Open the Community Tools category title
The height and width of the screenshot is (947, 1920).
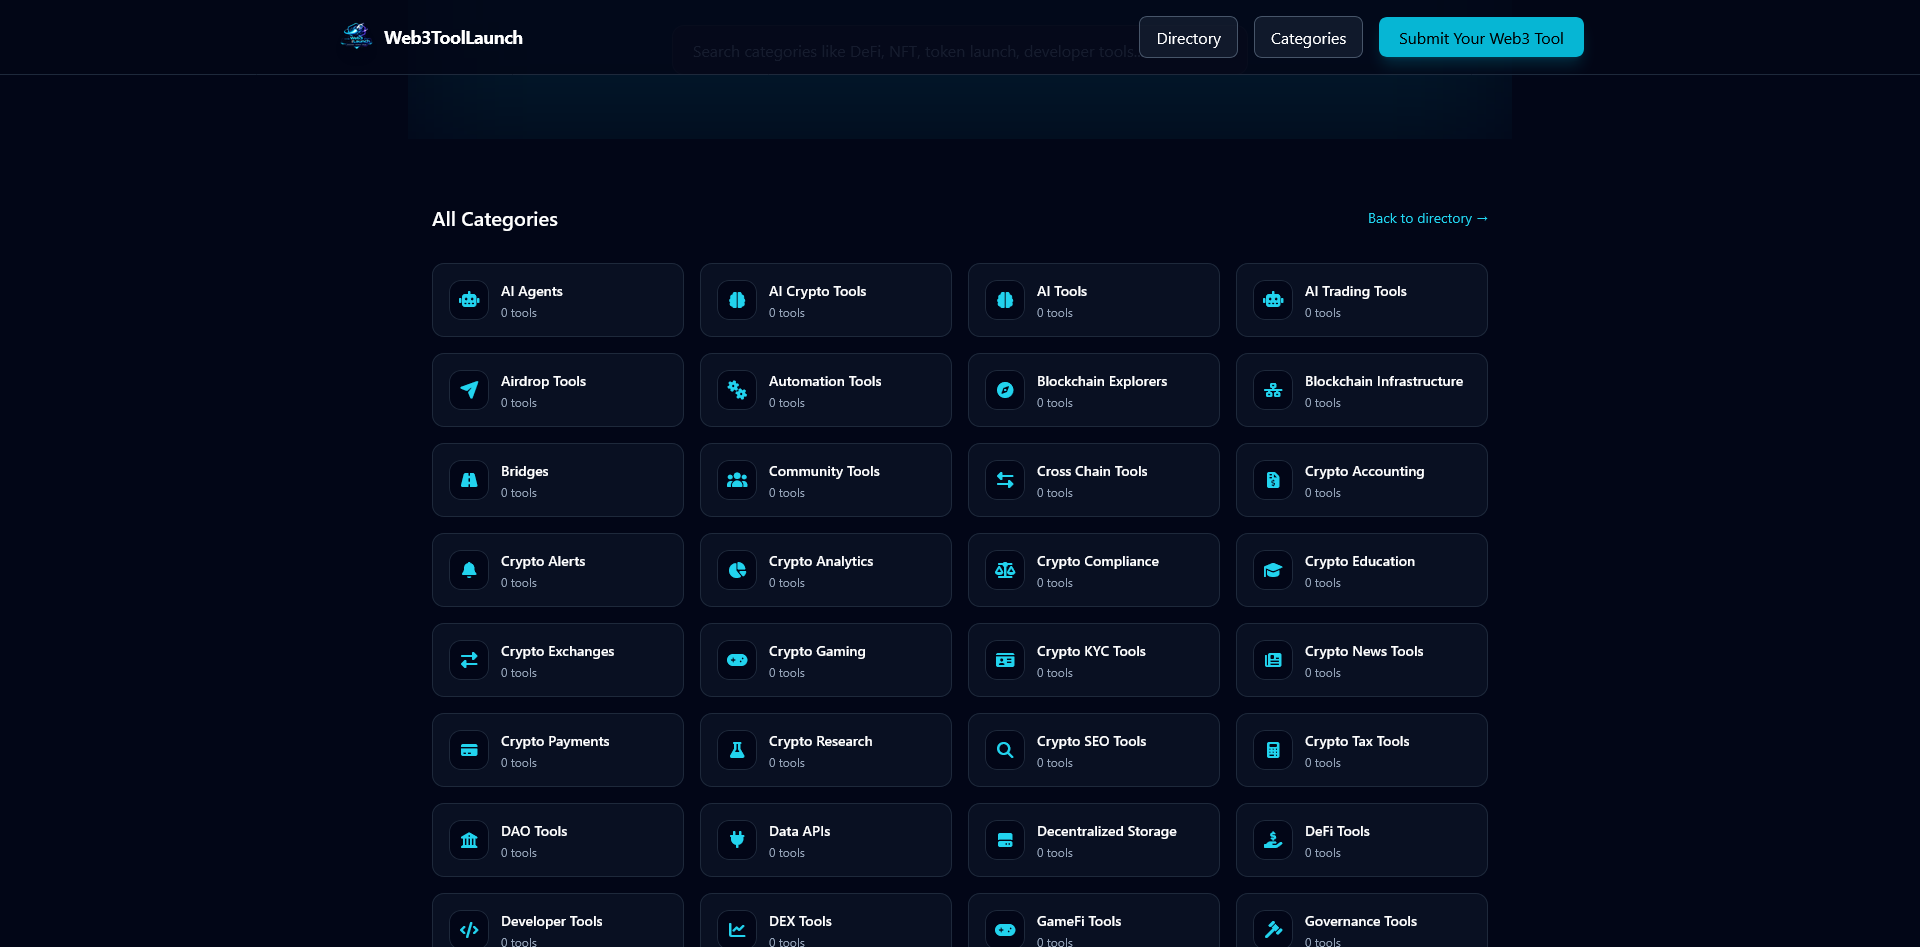824,471
